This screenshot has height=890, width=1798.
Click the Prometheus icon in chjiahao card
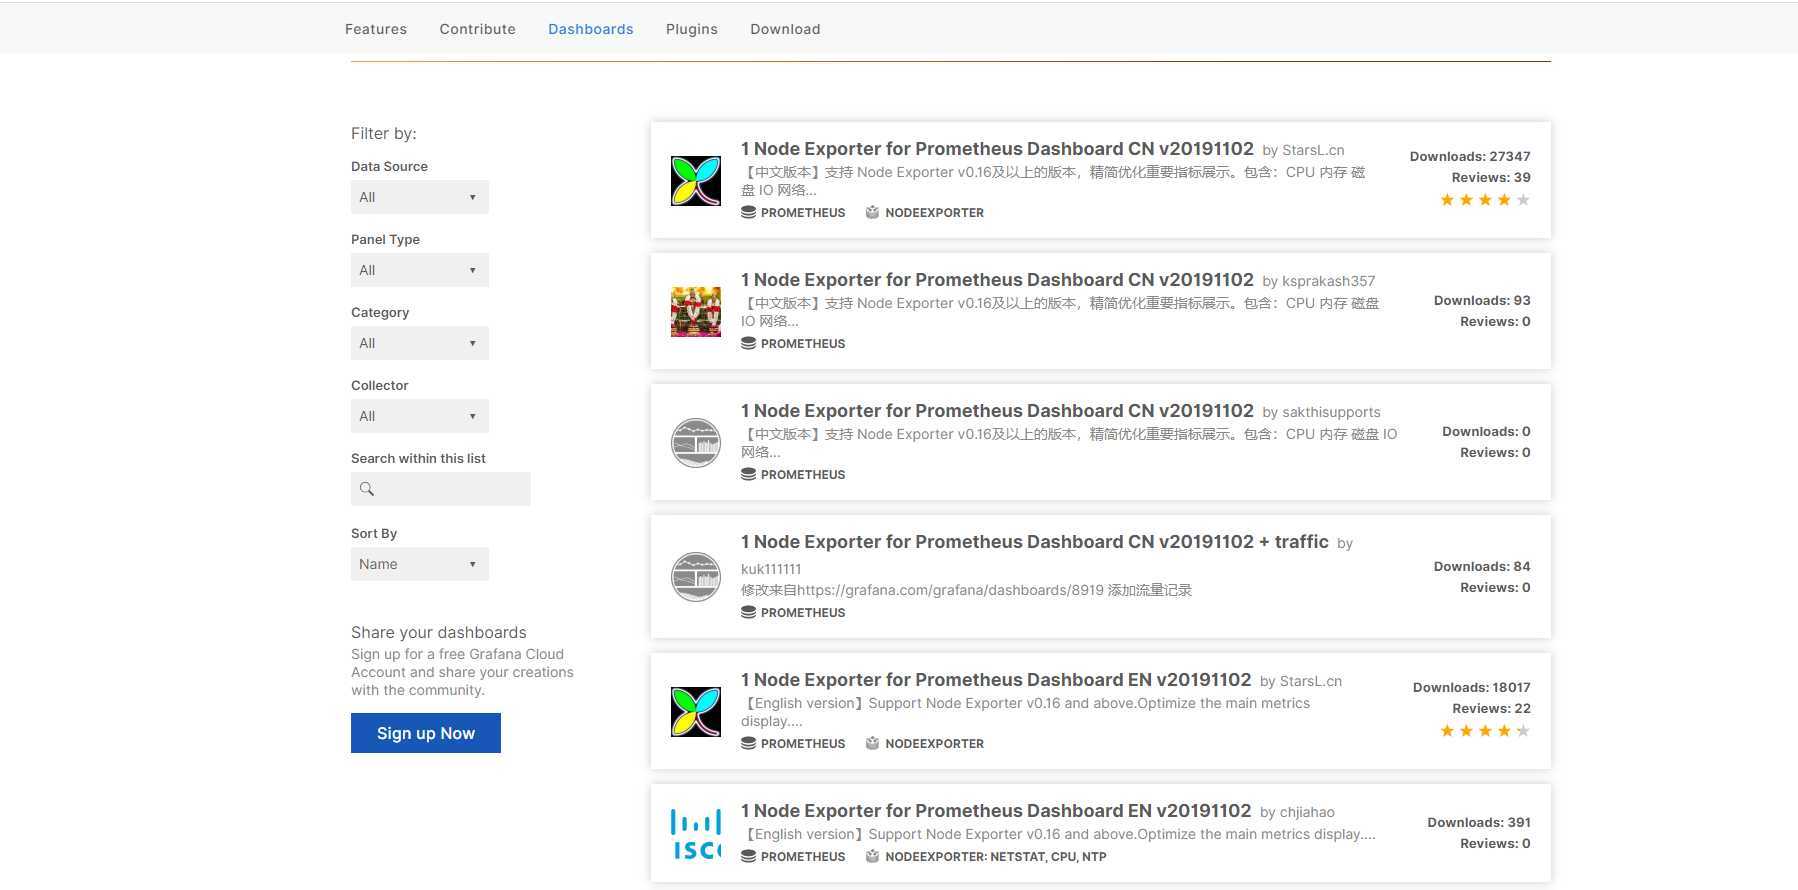pos(748,856)
